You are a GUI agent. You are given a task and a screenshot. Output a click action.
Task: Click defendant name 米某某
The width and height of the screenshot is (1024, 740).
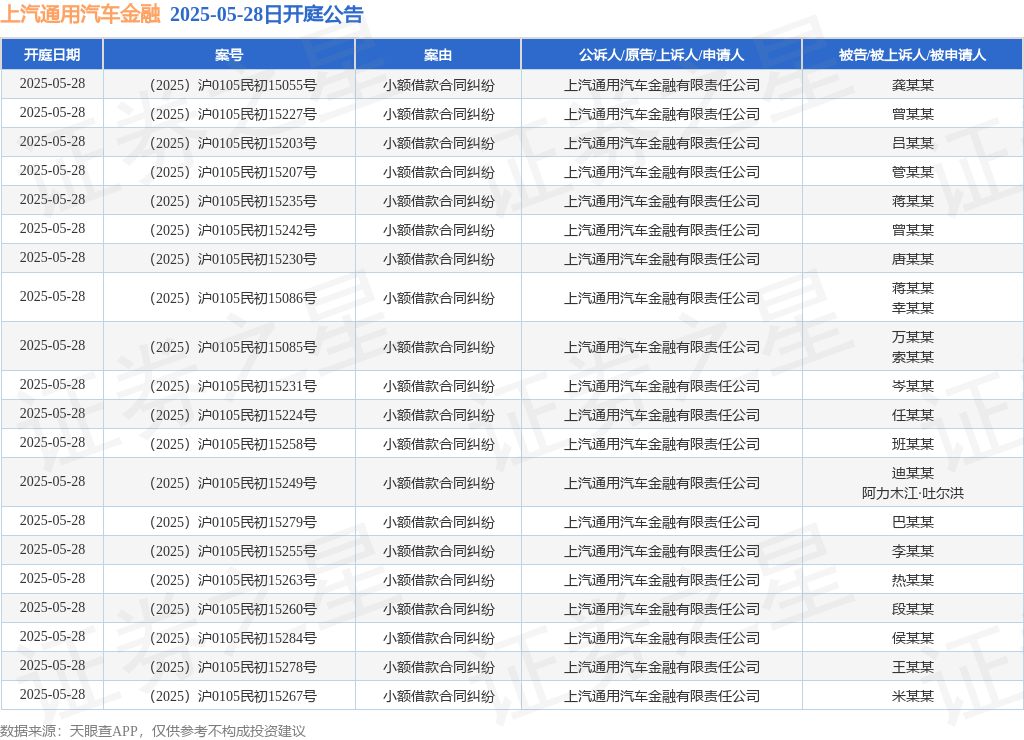[912, 696]
